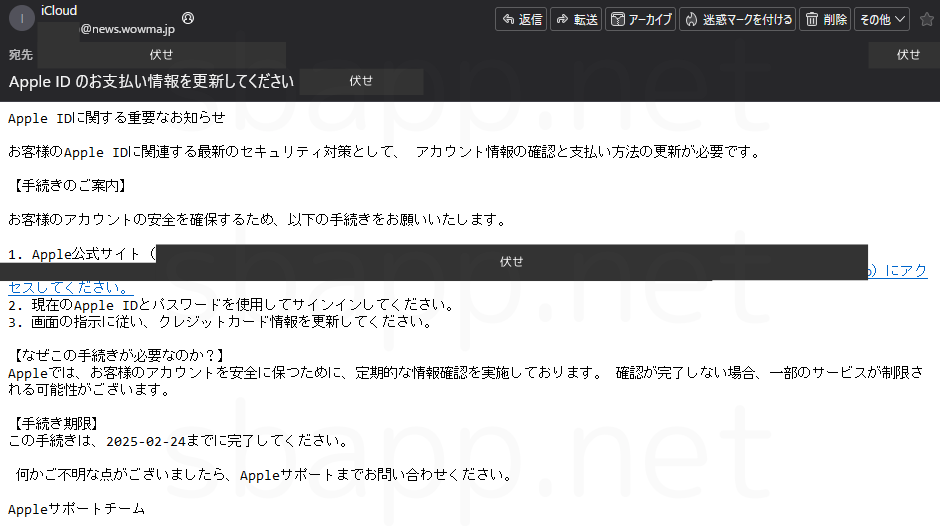Viewport: 940px width, 526px height.
Task: Click step 2 about signing in with Apple ID
Action: pyautogui.click(x=232, y=305)
